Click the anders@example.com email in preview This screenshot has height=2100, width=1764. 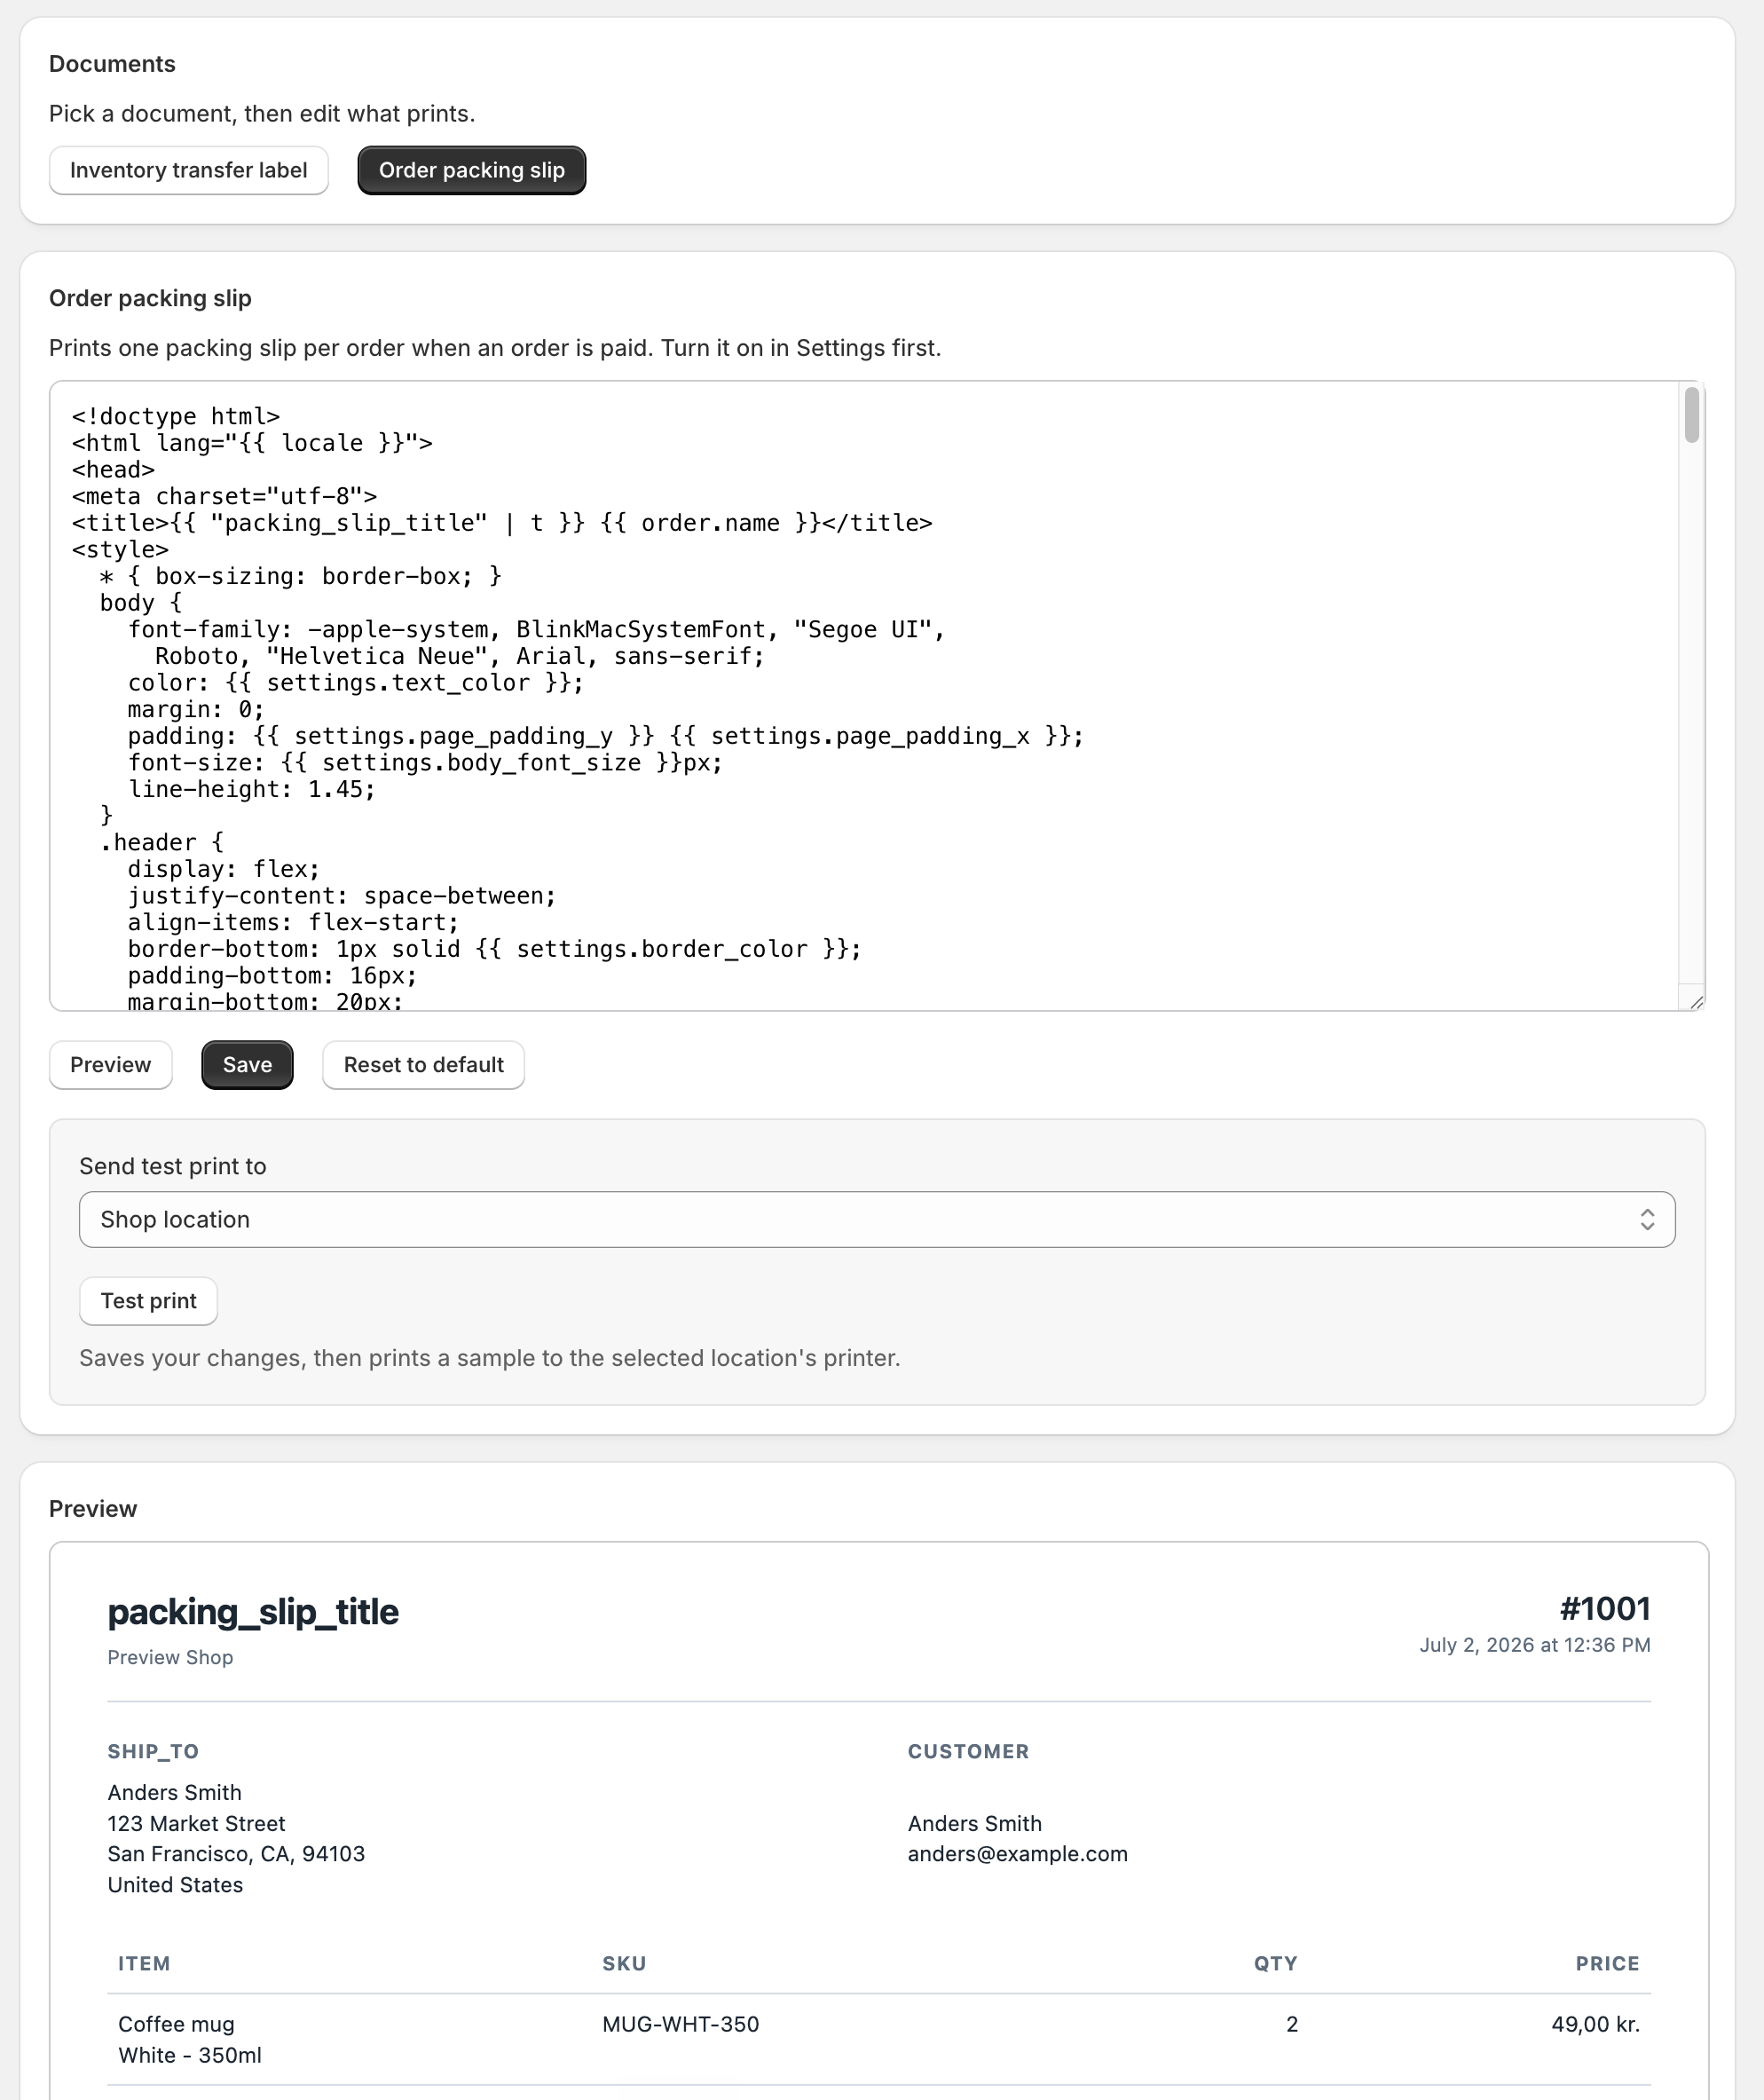tap(1018, 1854)
